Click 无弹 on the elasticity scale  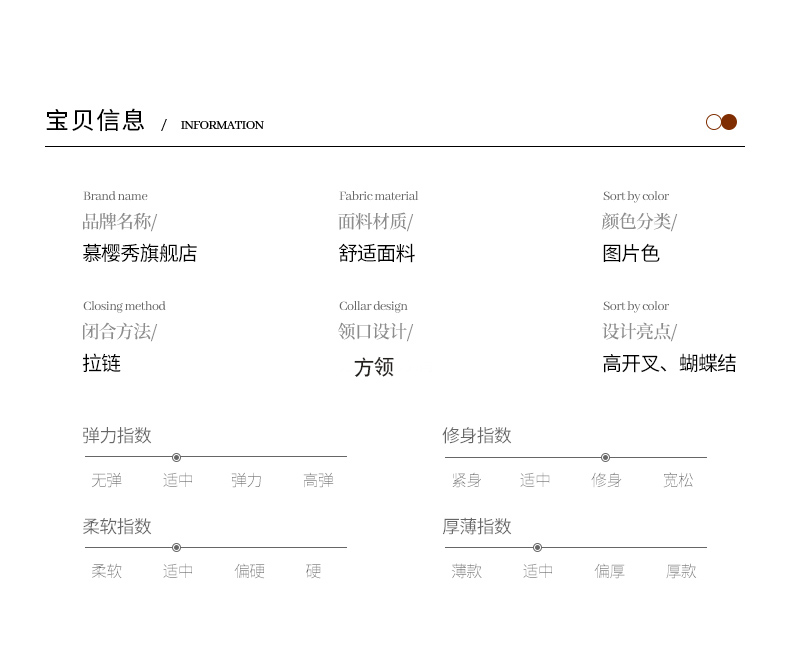106,480
